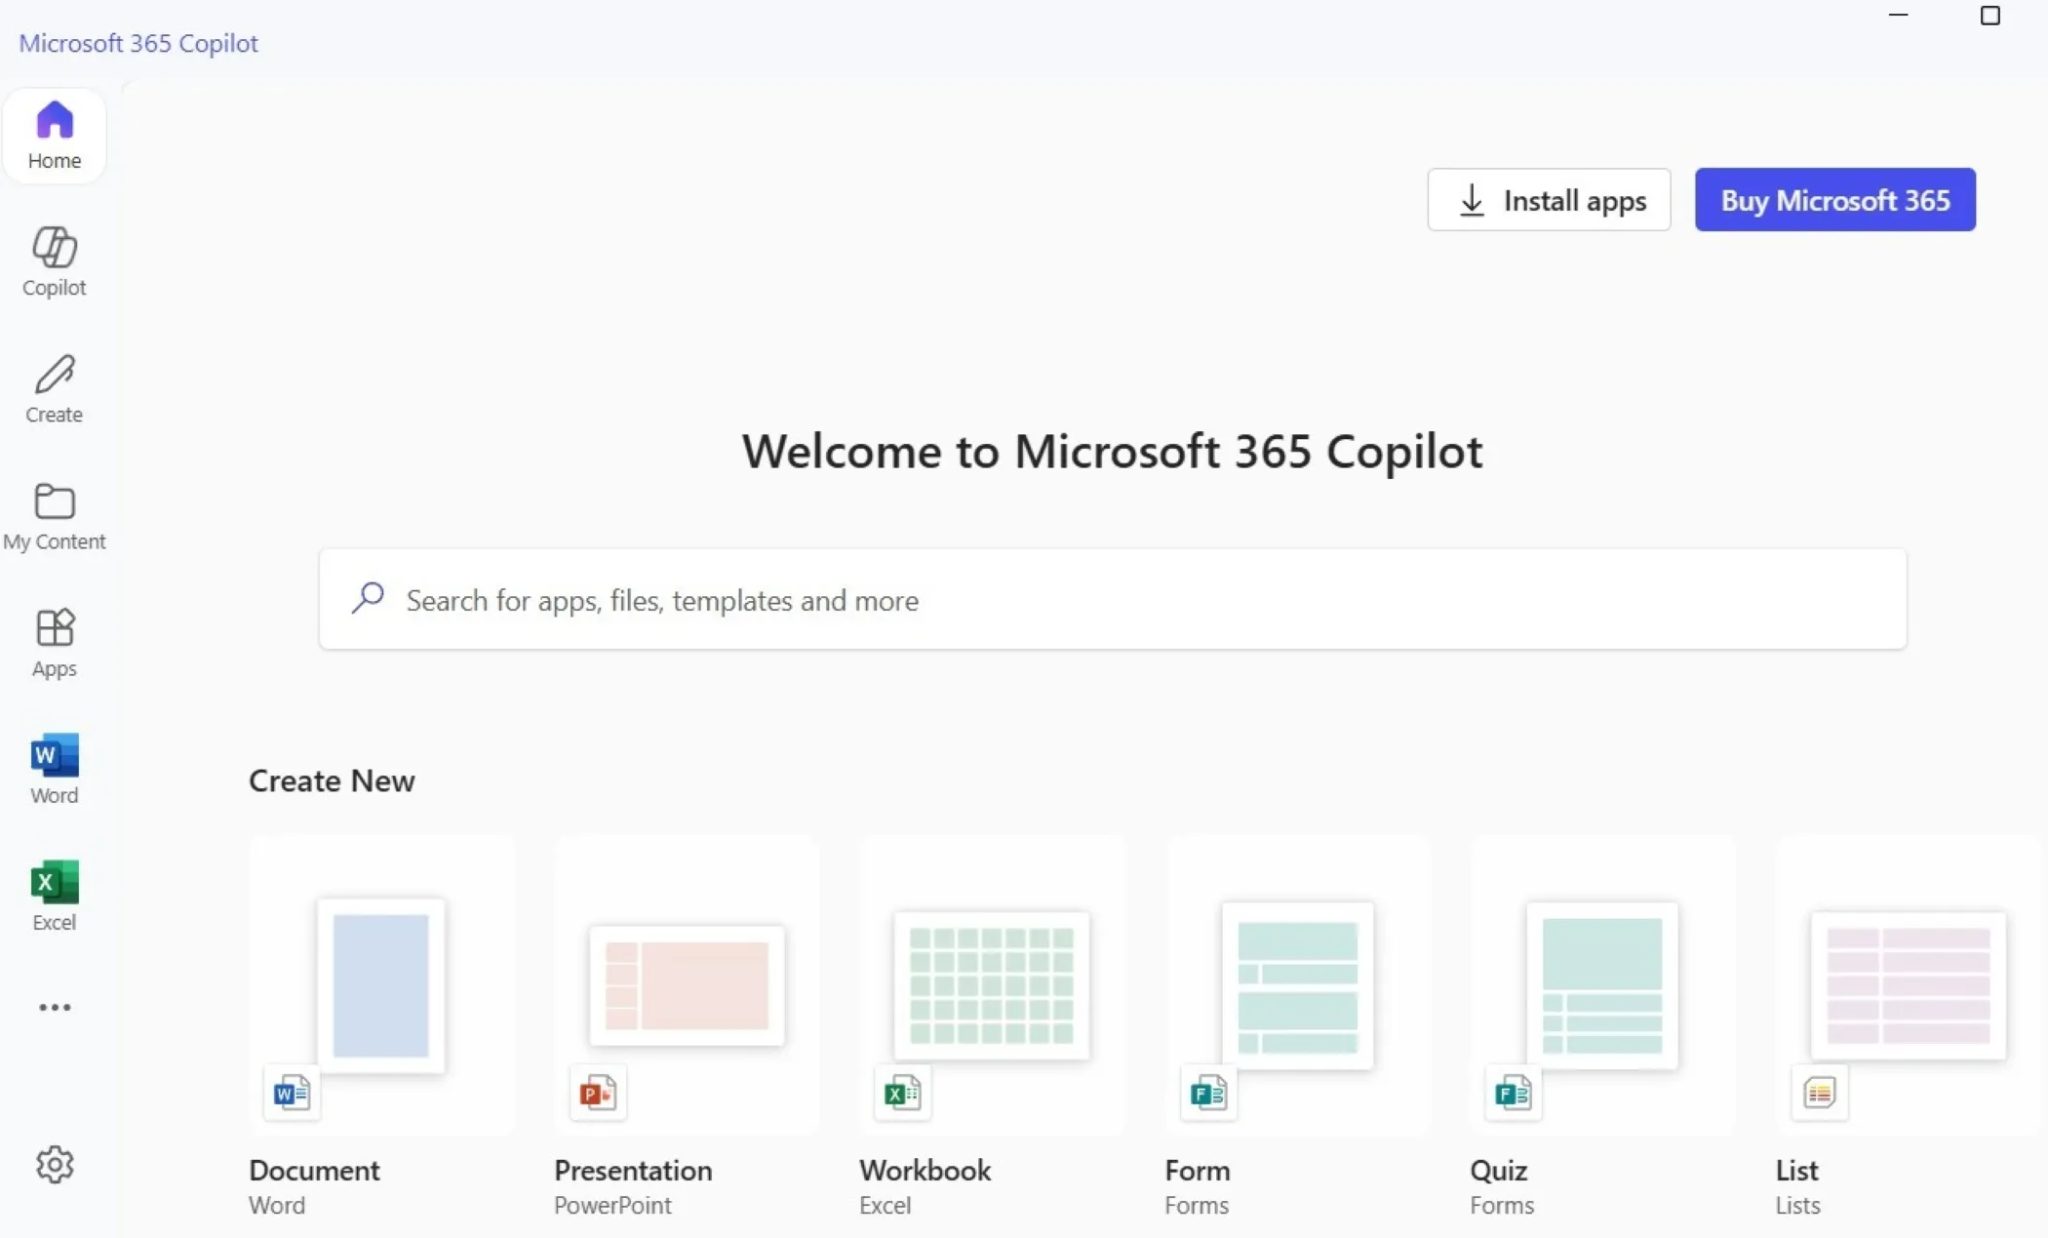Viewport: 2048px width, 1238px height.
Task: Click inside the search field
Action: click(800, 599)
